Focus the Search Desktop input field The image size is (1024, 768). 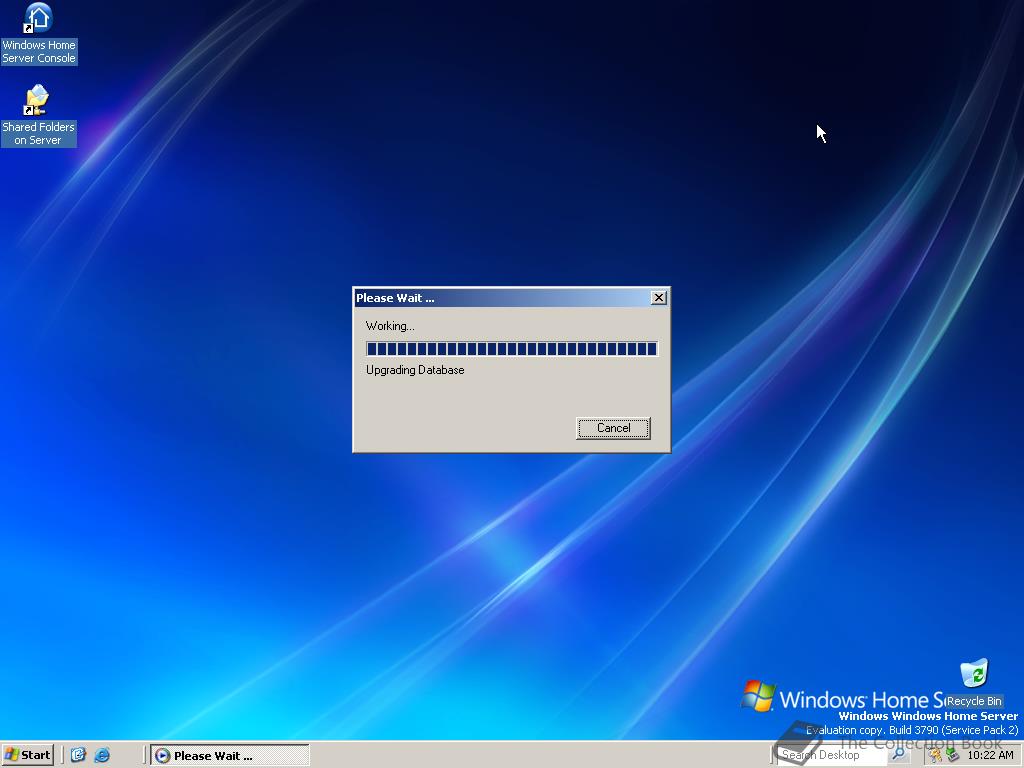tap(832, 755)
